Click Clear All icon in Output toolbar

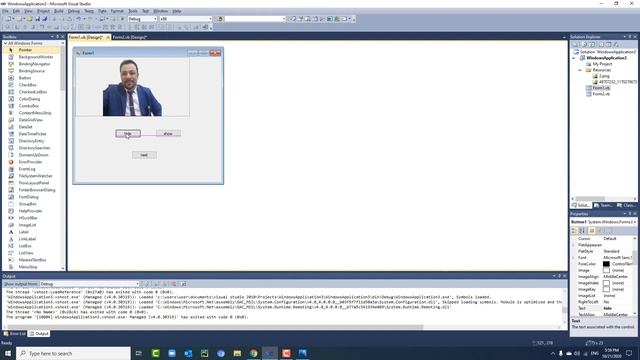(x=173, y=284)
